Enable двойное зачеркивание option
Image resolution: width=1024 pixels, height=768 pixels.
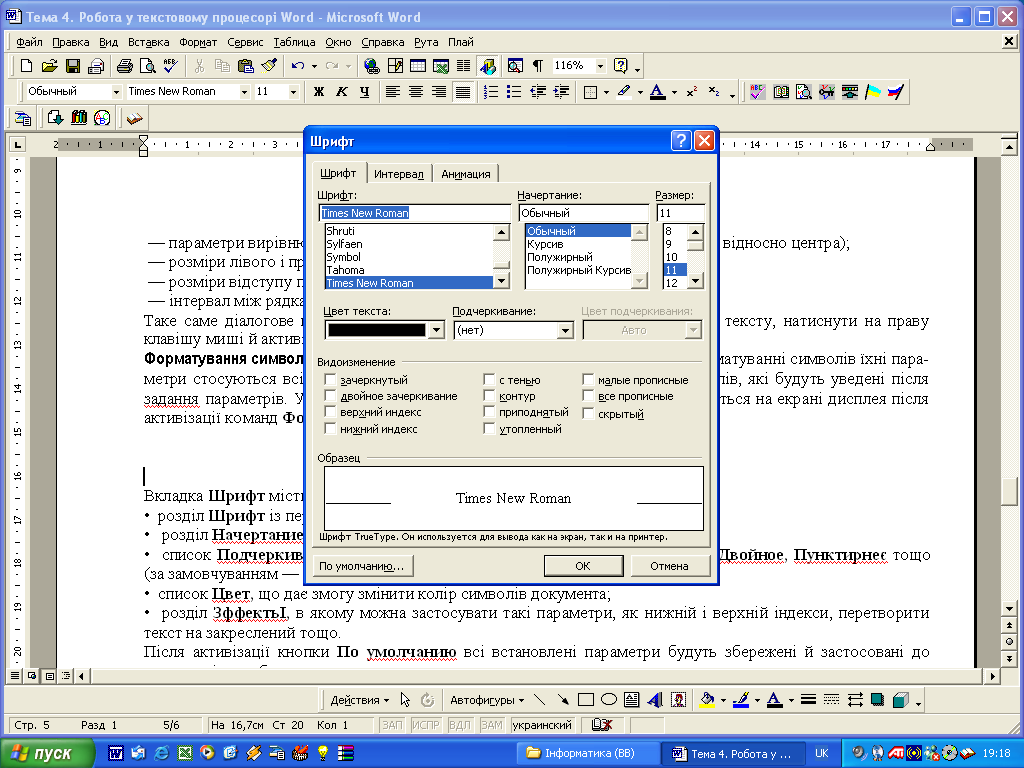(330, 396)
